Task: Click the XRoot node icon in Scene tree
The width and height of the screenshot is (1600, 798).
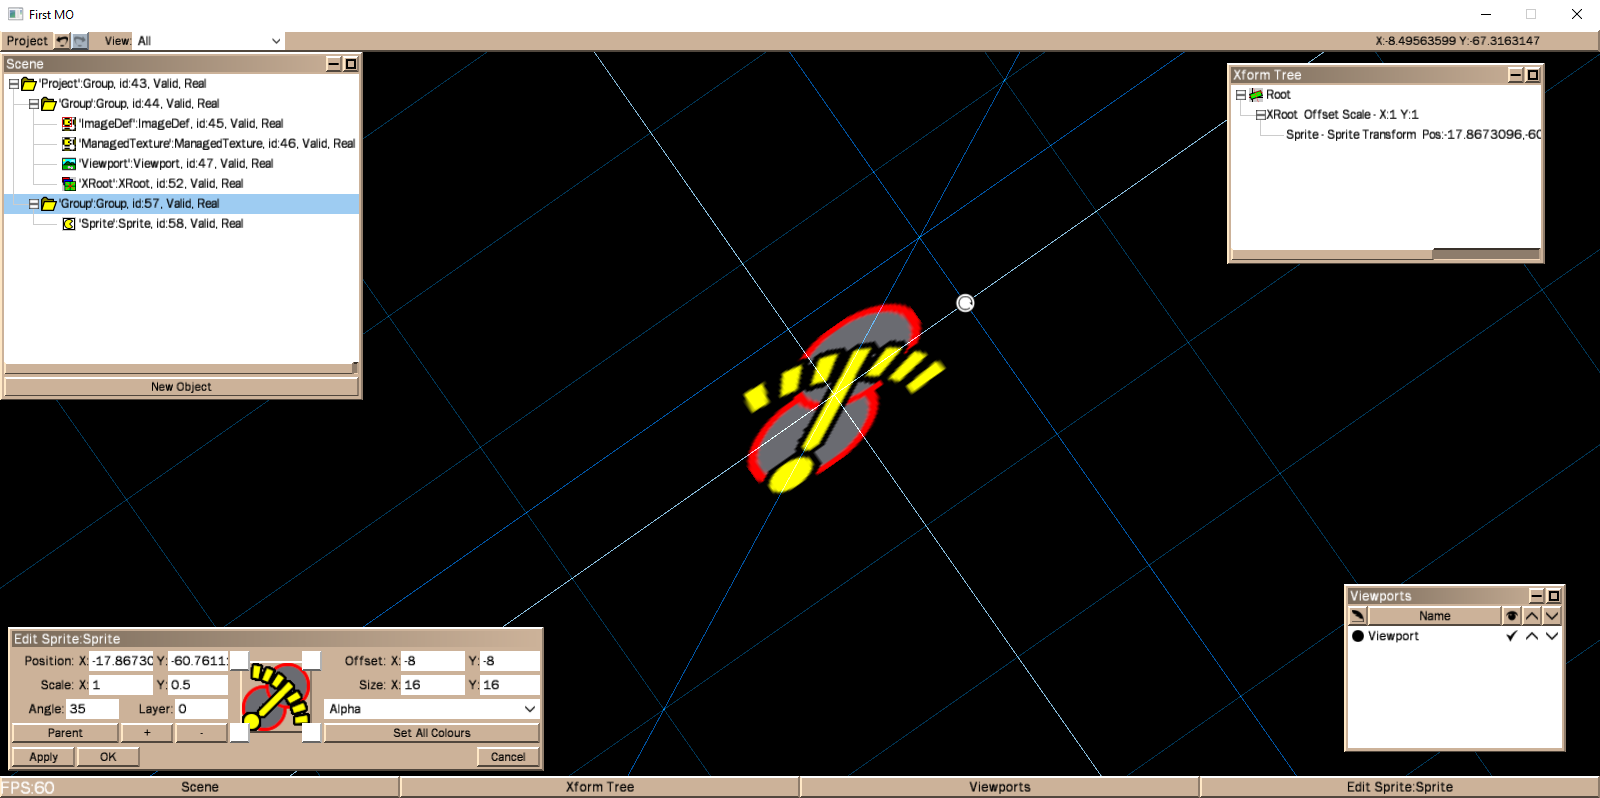Action: (69, 184)
